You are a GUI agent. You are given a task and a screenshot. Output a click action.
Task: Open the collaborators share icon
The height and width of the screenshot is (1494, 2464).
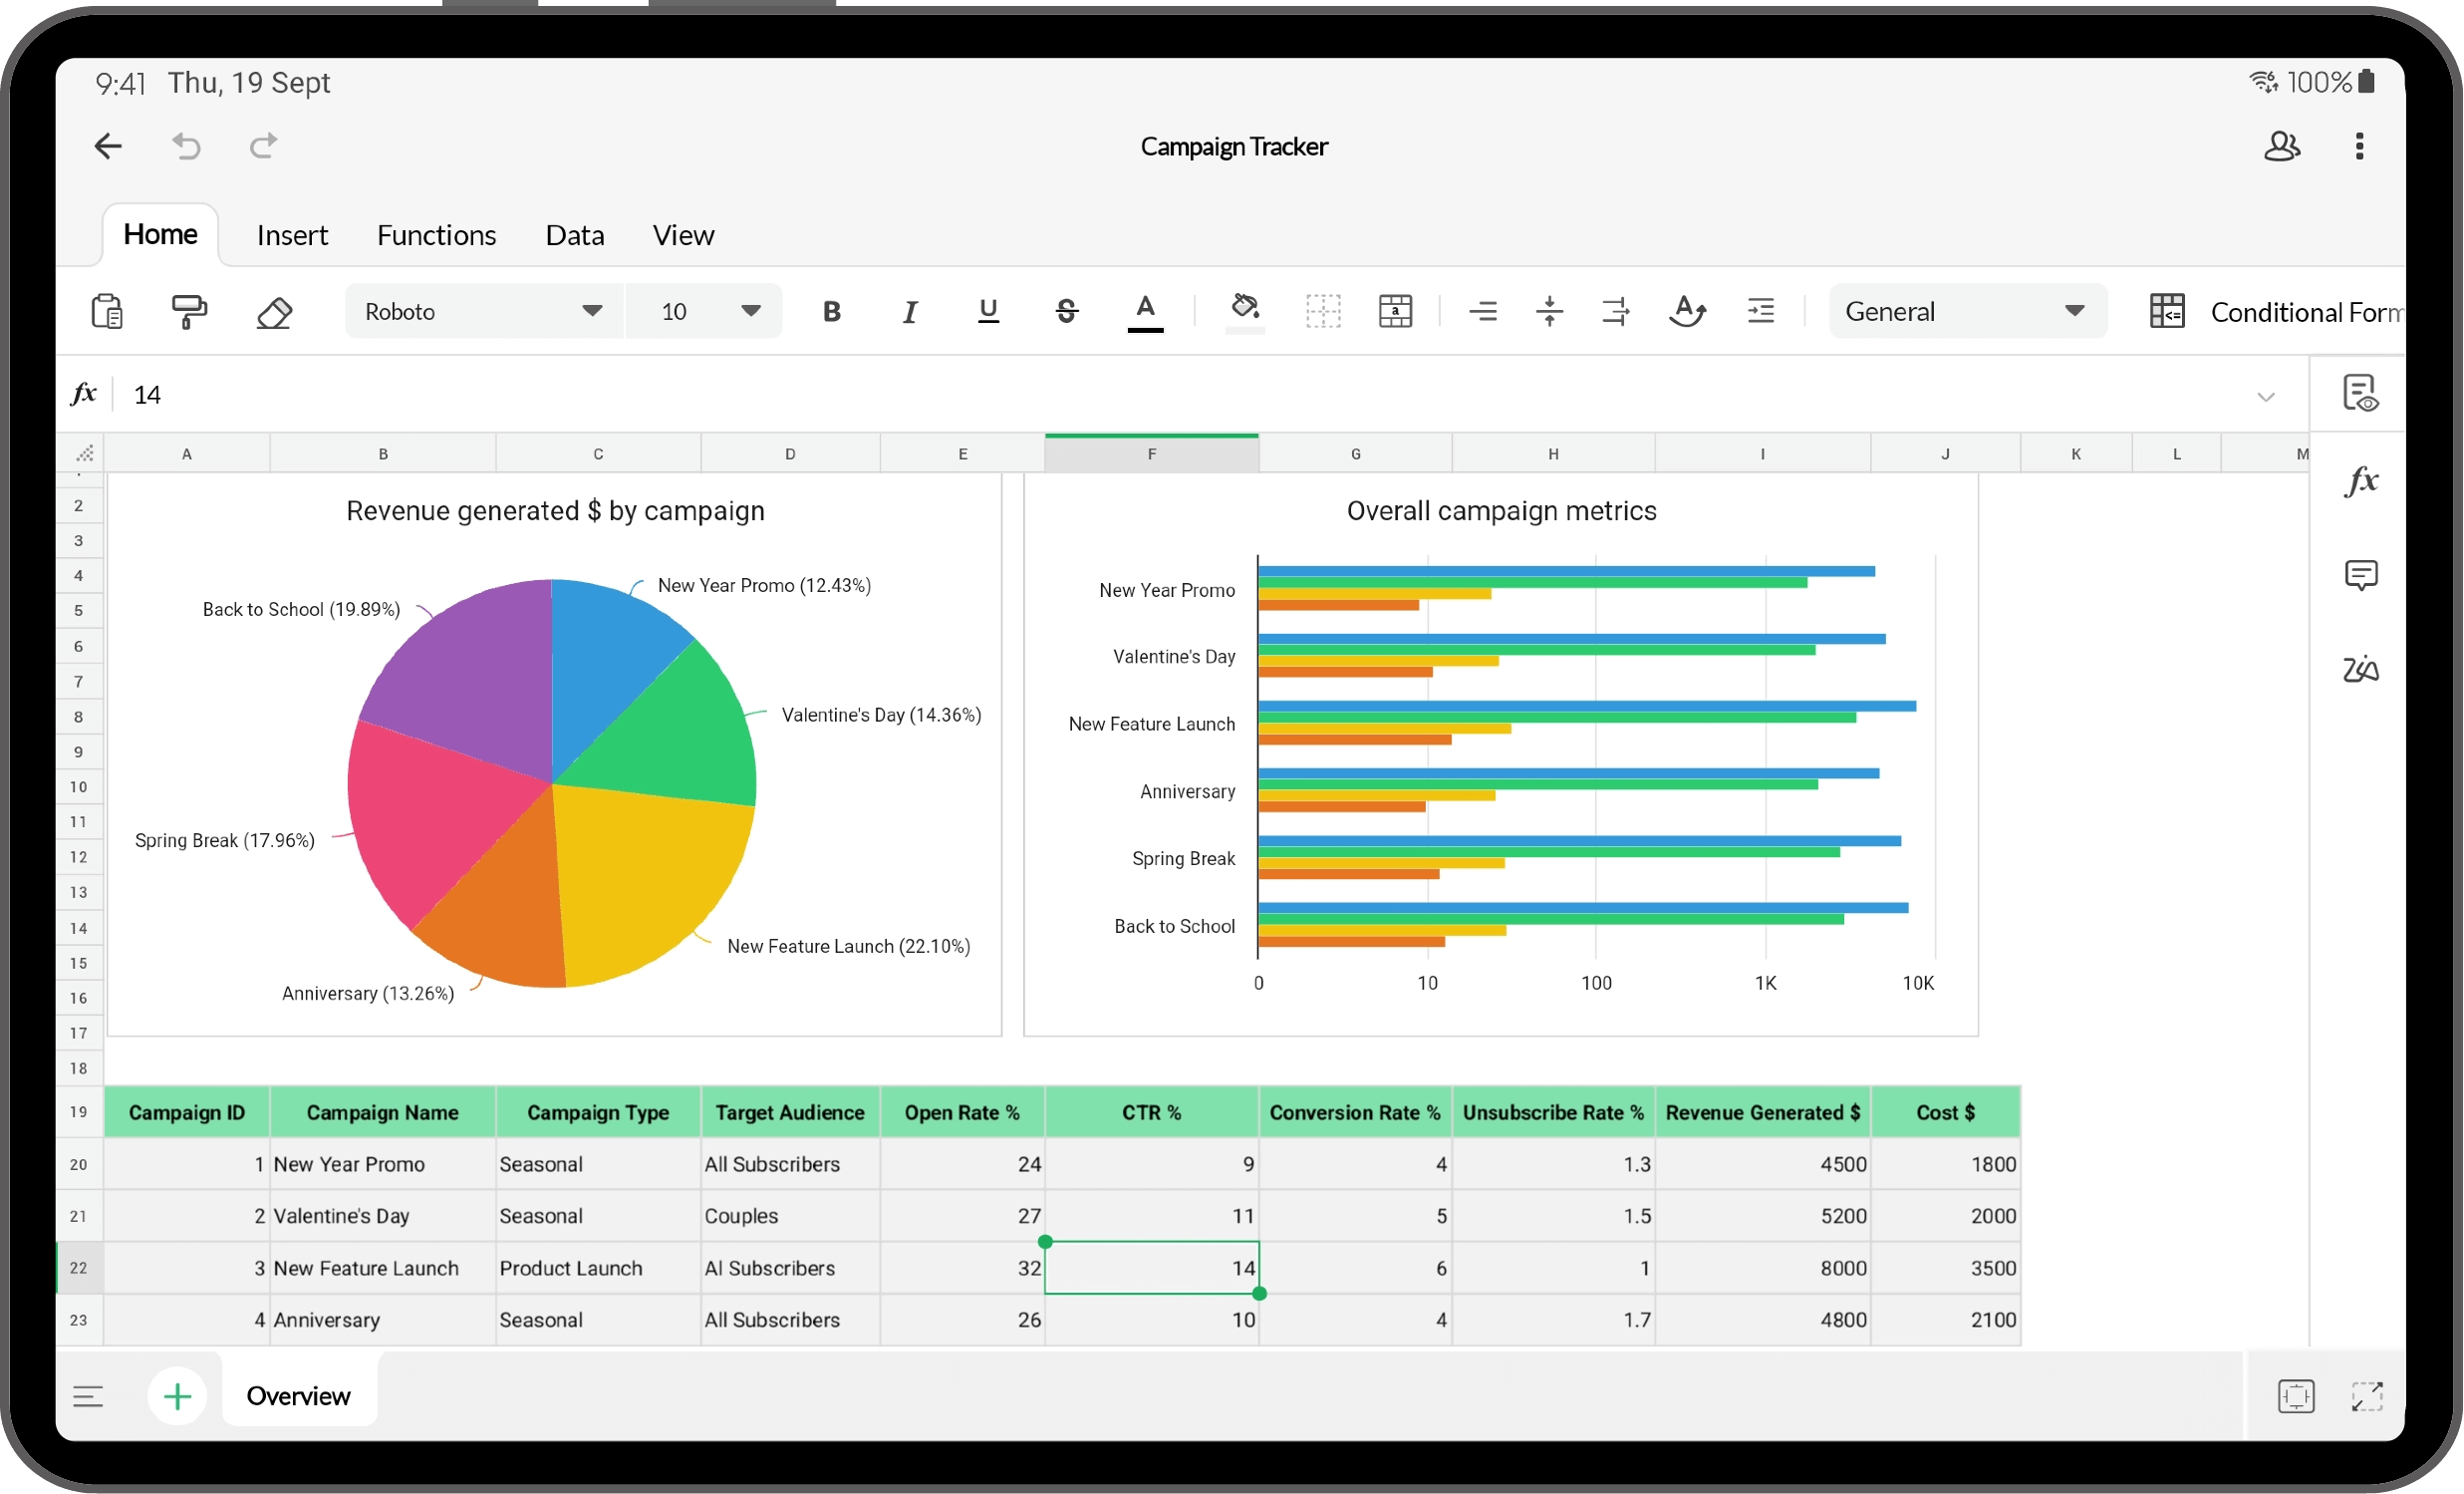coord(2281,147)
